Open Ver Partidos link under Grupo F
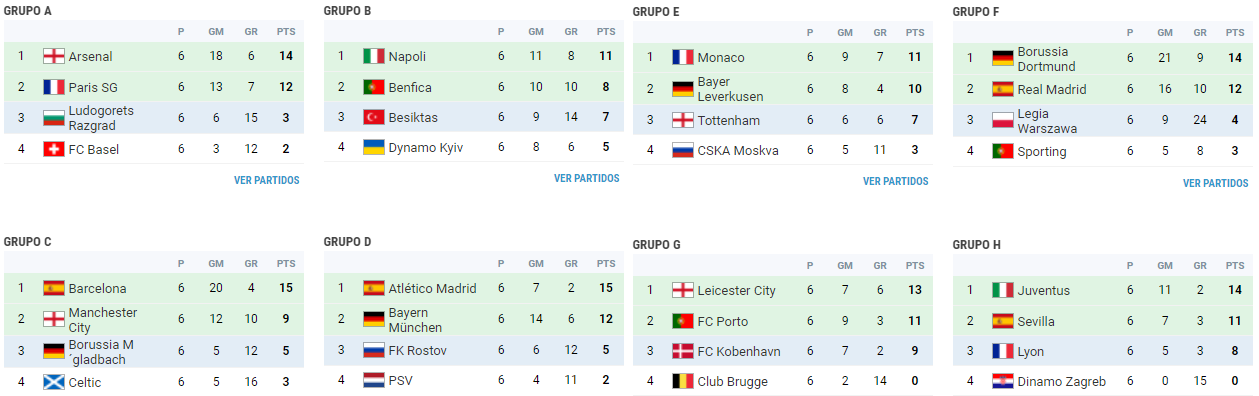This screenshot has width=1259, height=396. 1216,184
